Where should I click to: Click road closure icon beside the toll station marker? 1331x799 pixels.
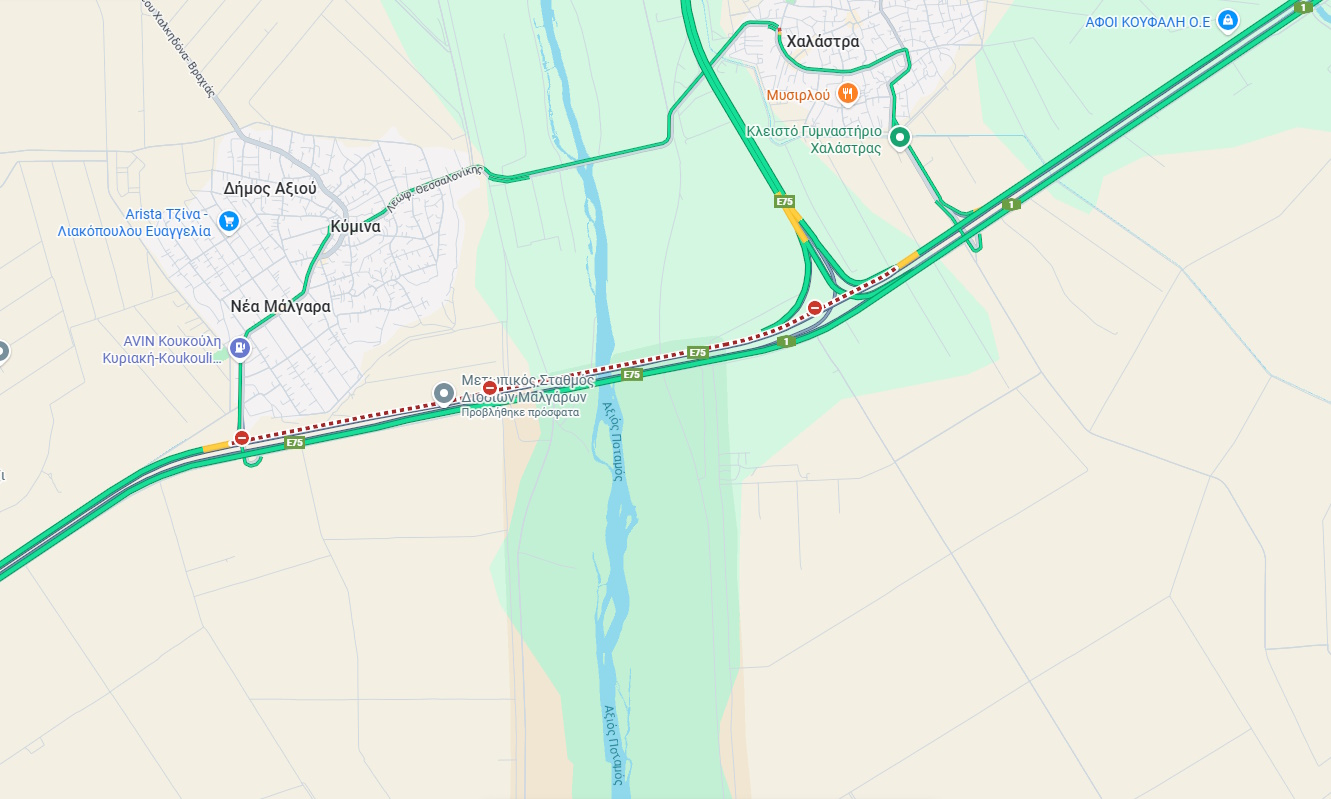pyautogui.click(x=490, y=388)
